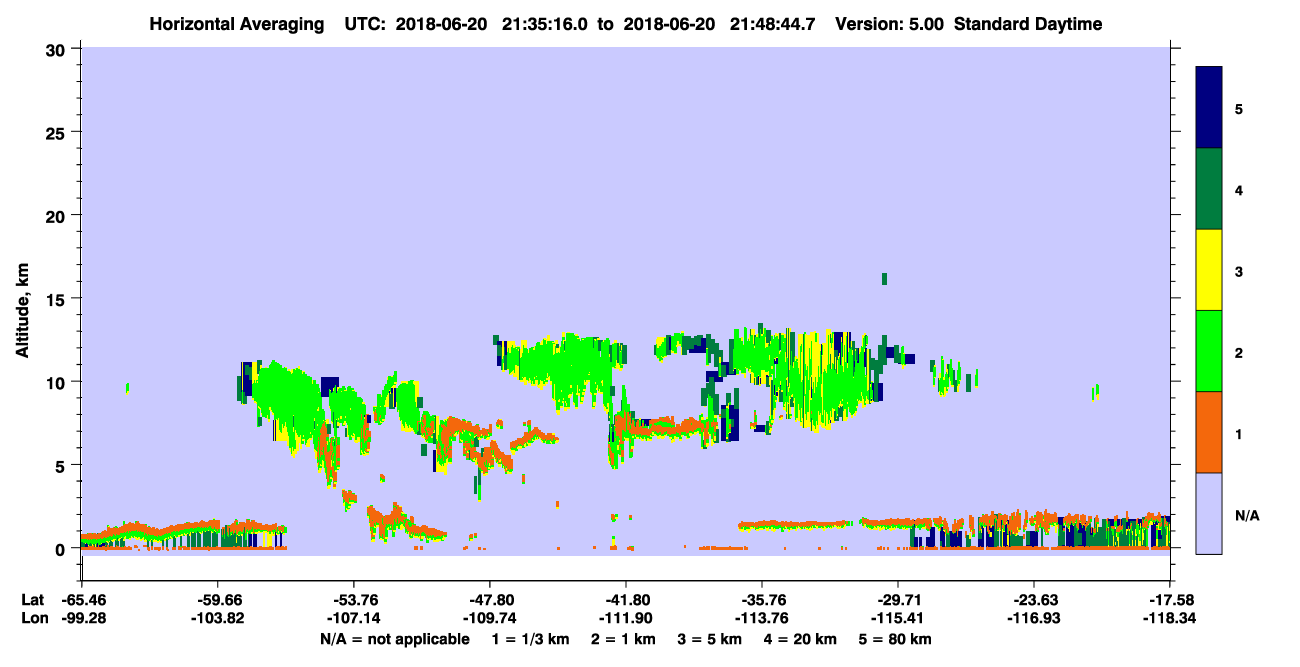Viewport: 1300px width, 667px height.
Task: Click the 'N/A = not applicable' legend text
Action: click(394, 638)
